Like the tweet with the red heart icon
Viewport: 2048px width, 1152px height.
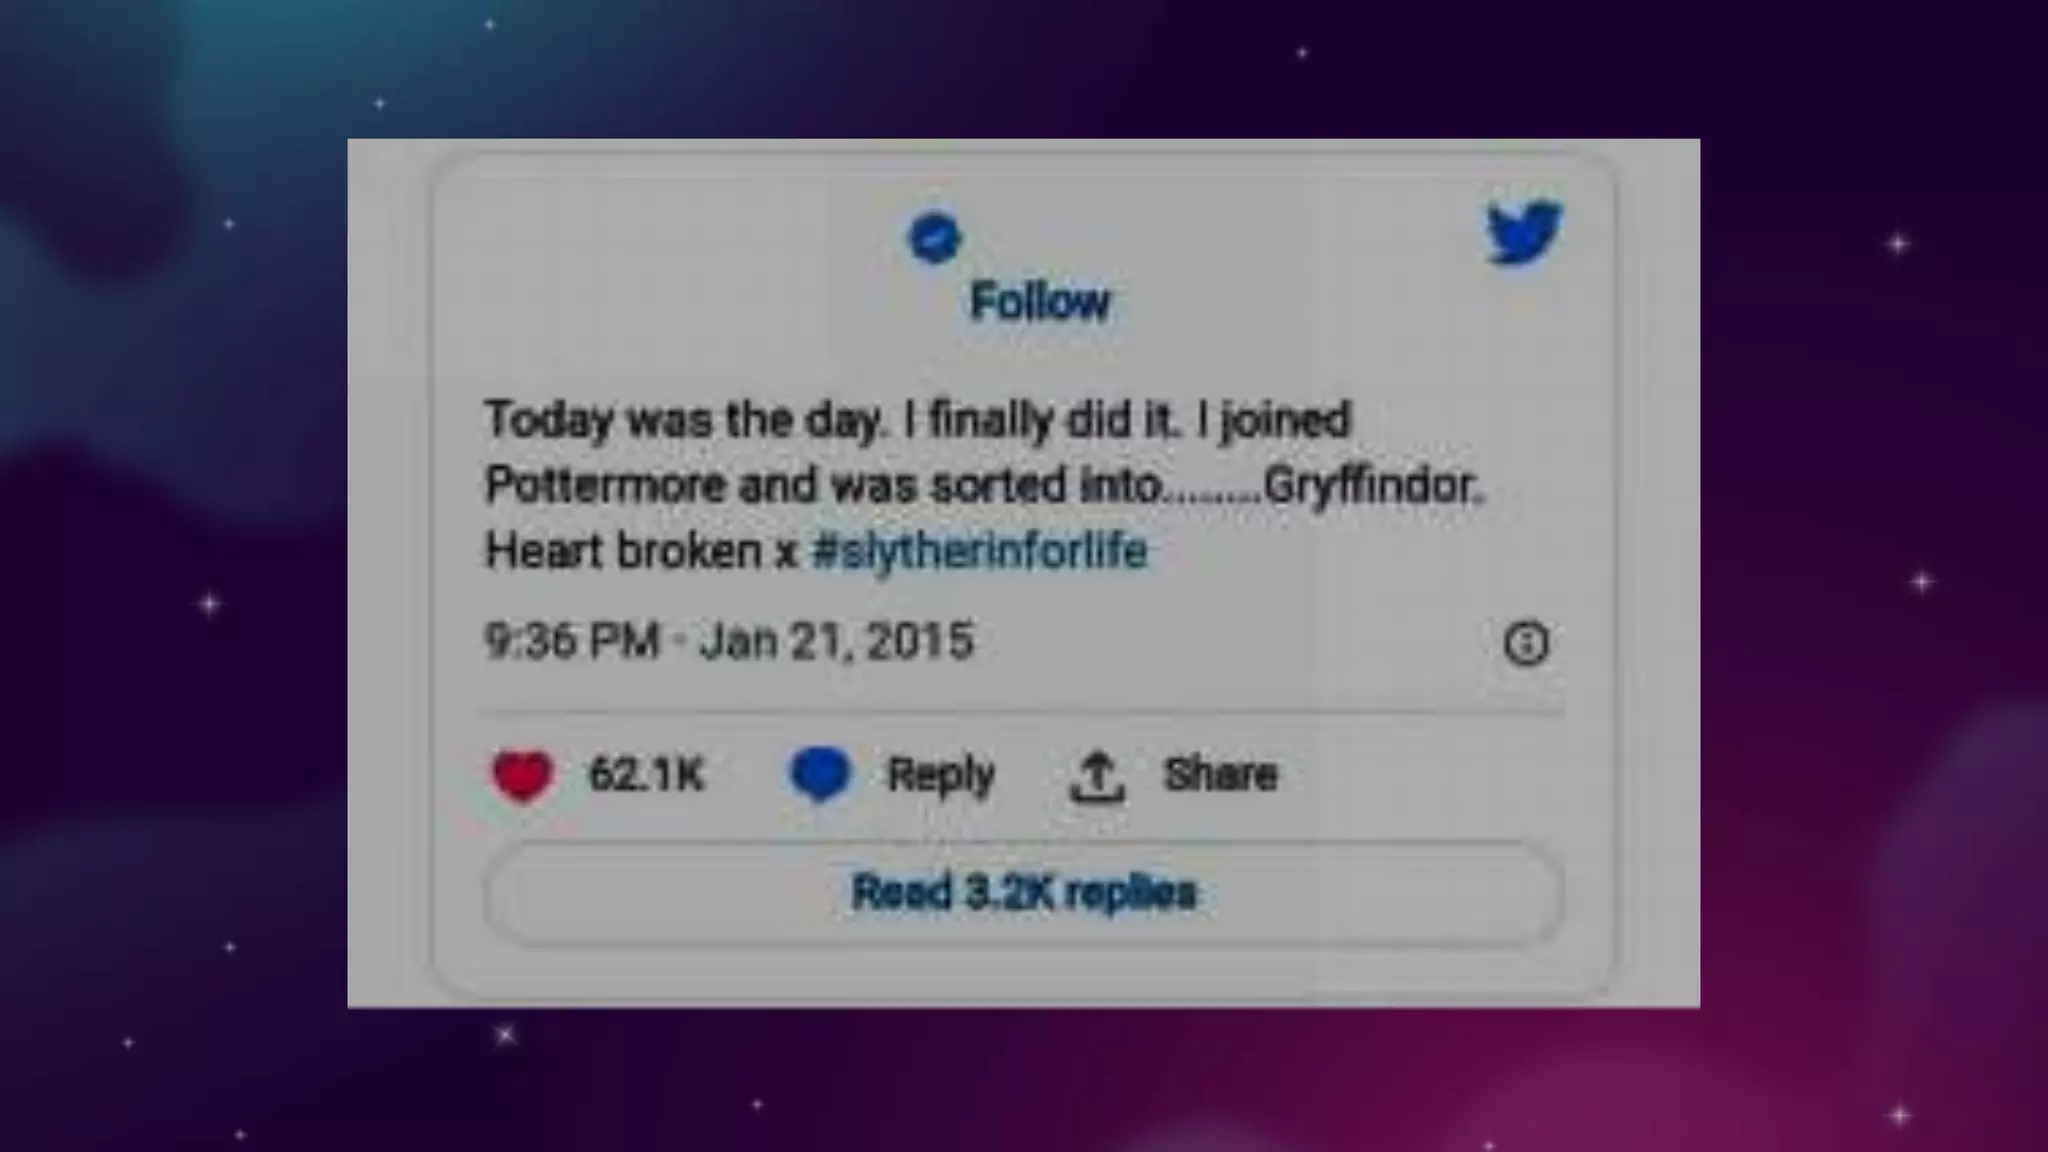[x=522, y=775]
